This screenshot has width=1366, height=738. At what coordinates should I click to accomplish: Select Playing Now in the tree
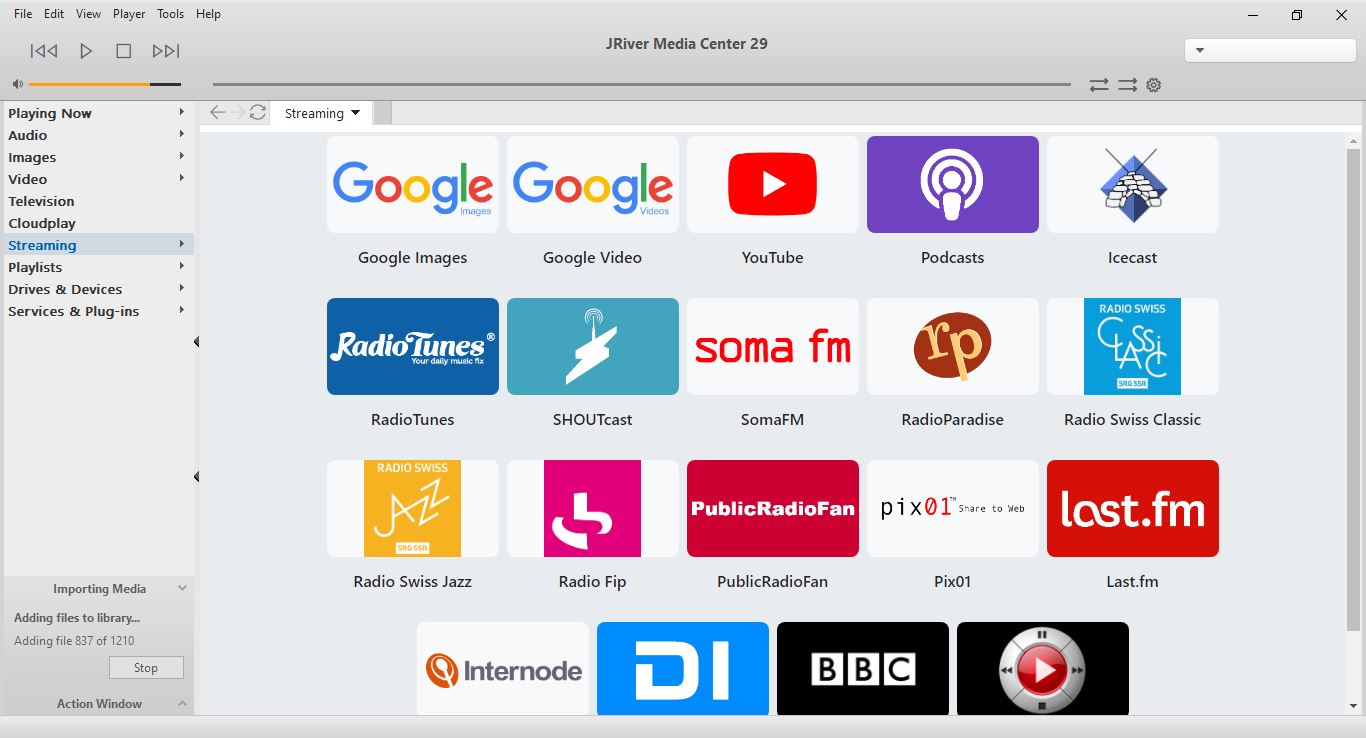(50, 113)
